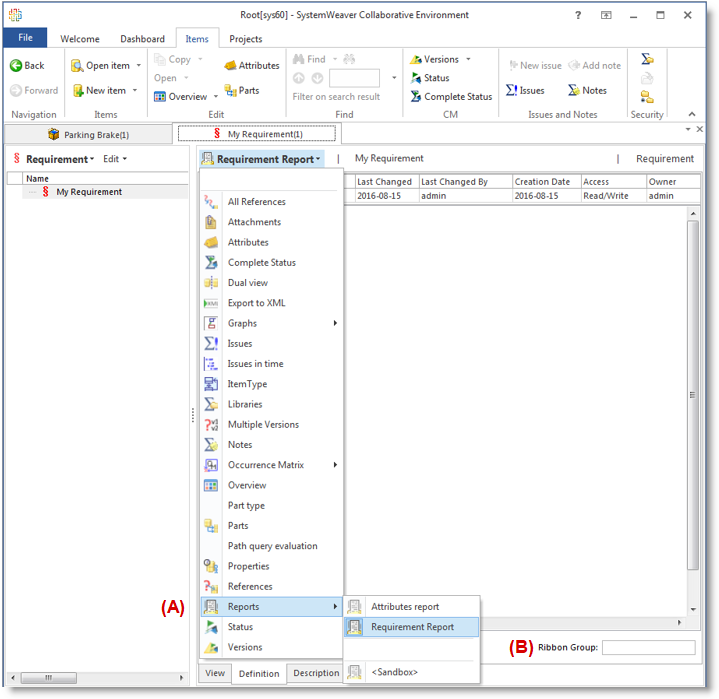Click the Name column header in tree
Viewport: 719px width, 699px height.
point(105,178)
